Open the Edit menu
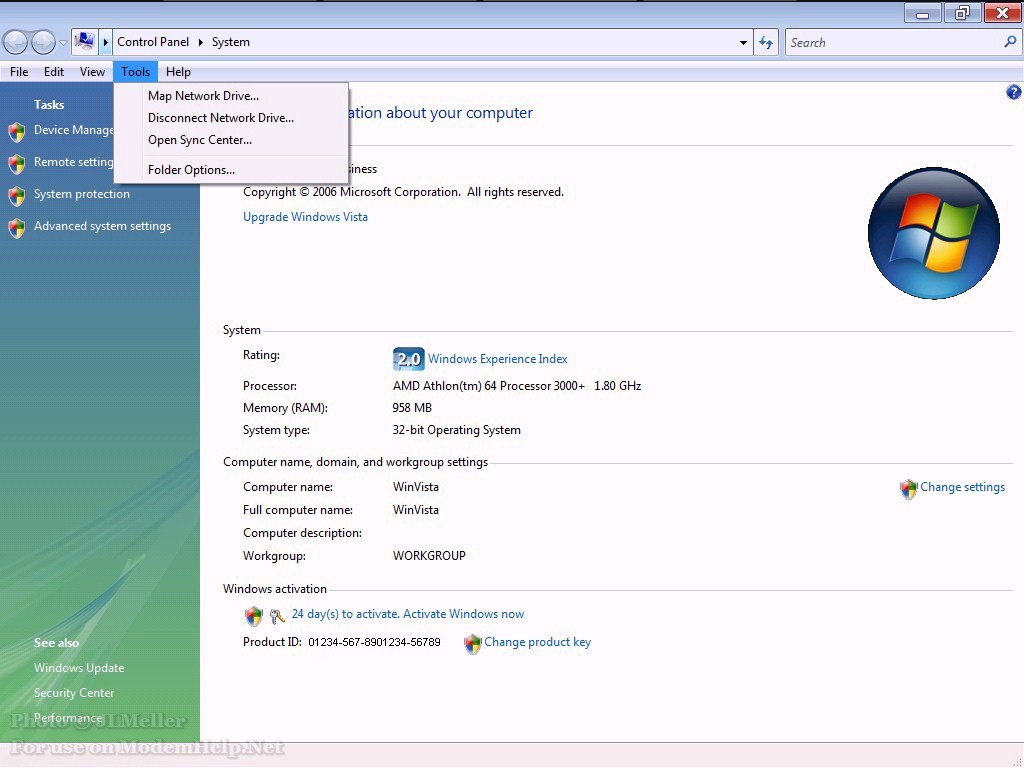Screen dimensions: 1024x768 point(54,72)
